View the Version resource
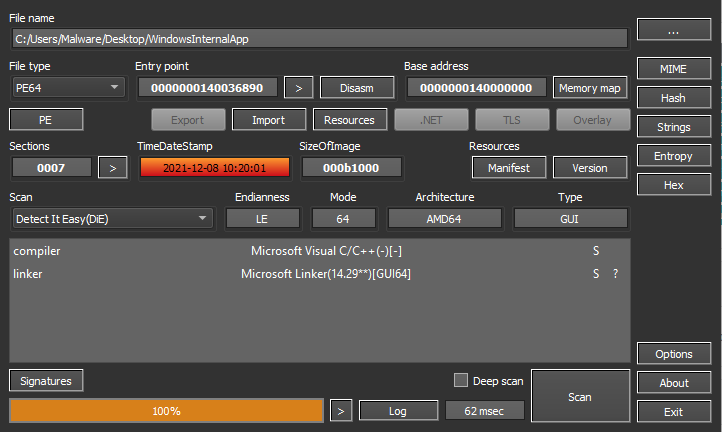 pyautogui.click(x=590, y=168)
